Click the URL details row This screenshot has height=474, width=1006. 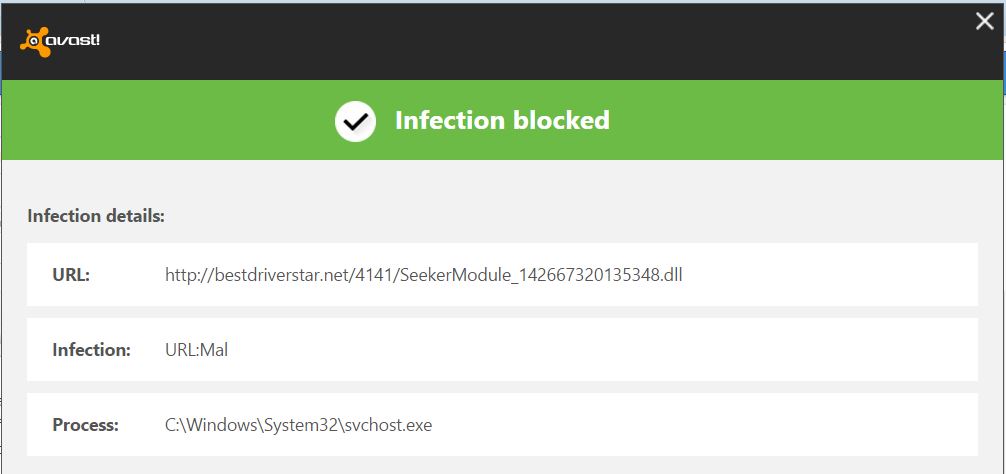tap(502, 275)
